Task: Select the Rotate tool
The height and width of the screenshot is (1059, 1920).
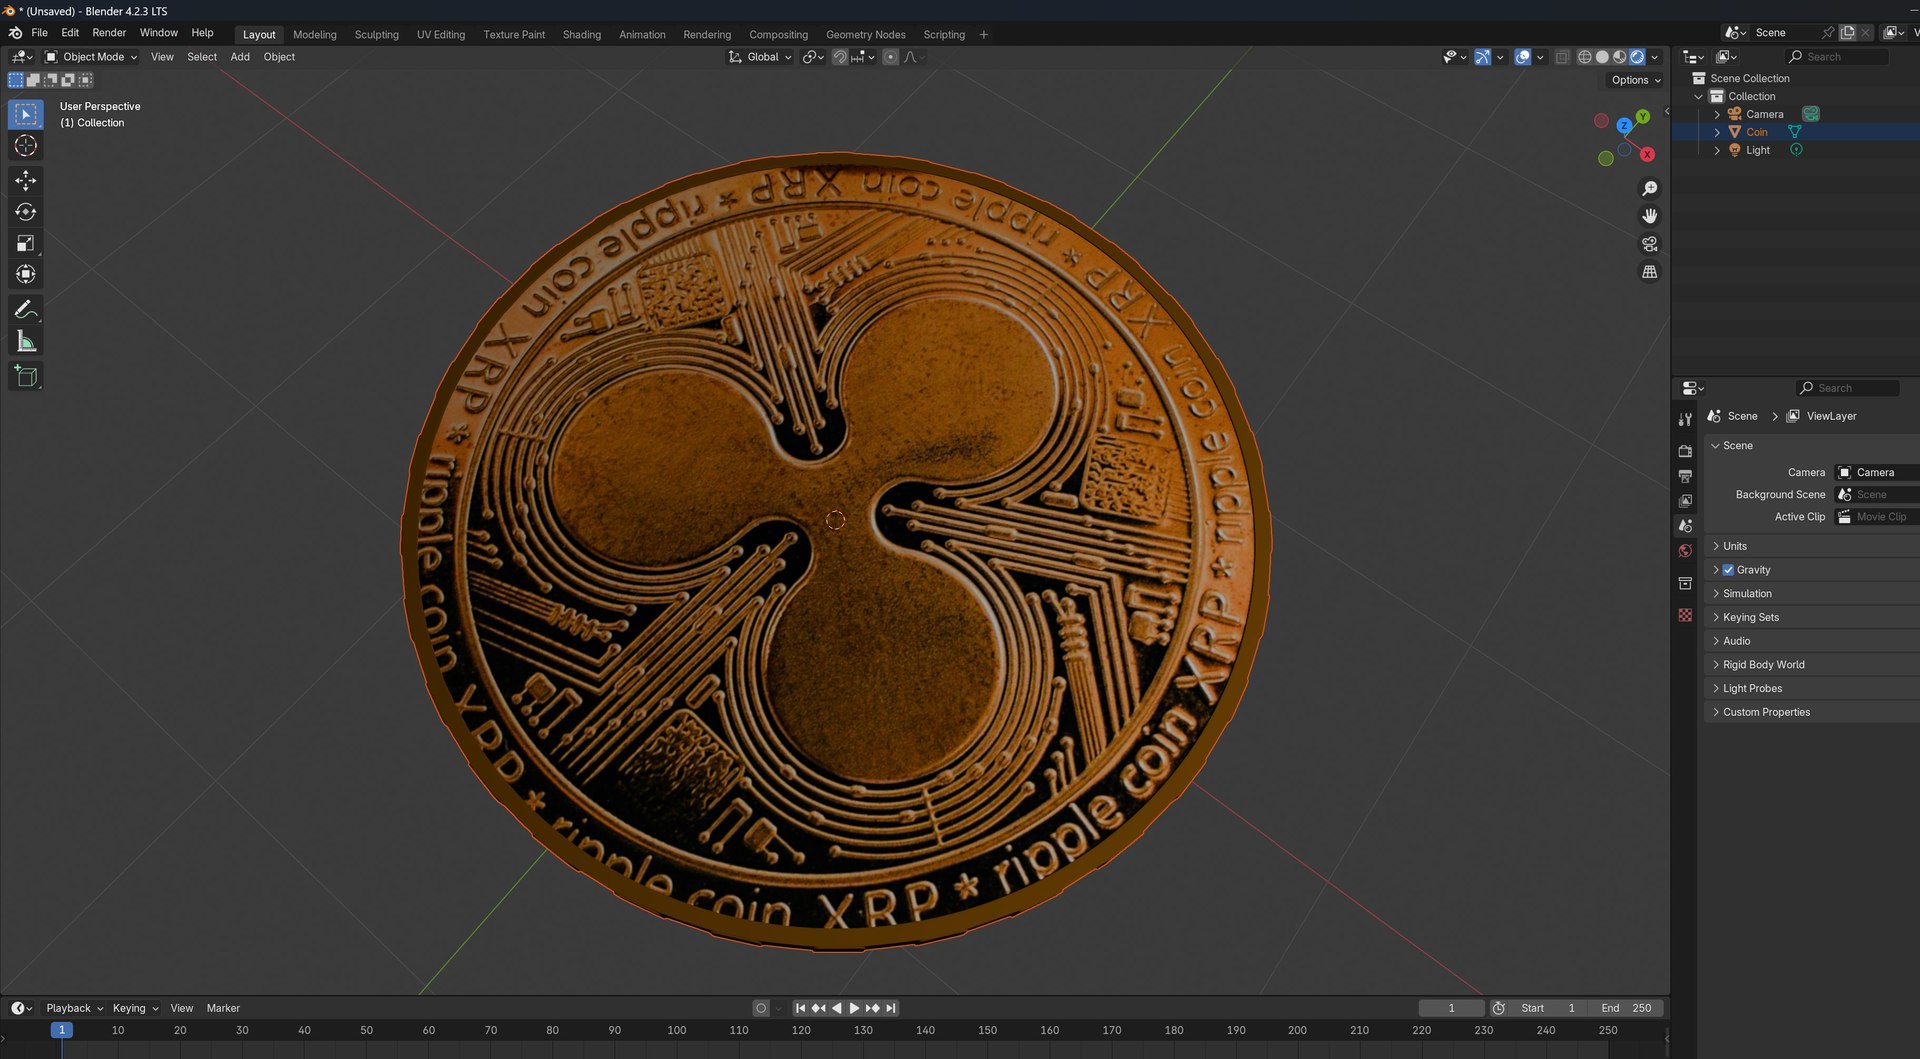Action: [26, 212]
